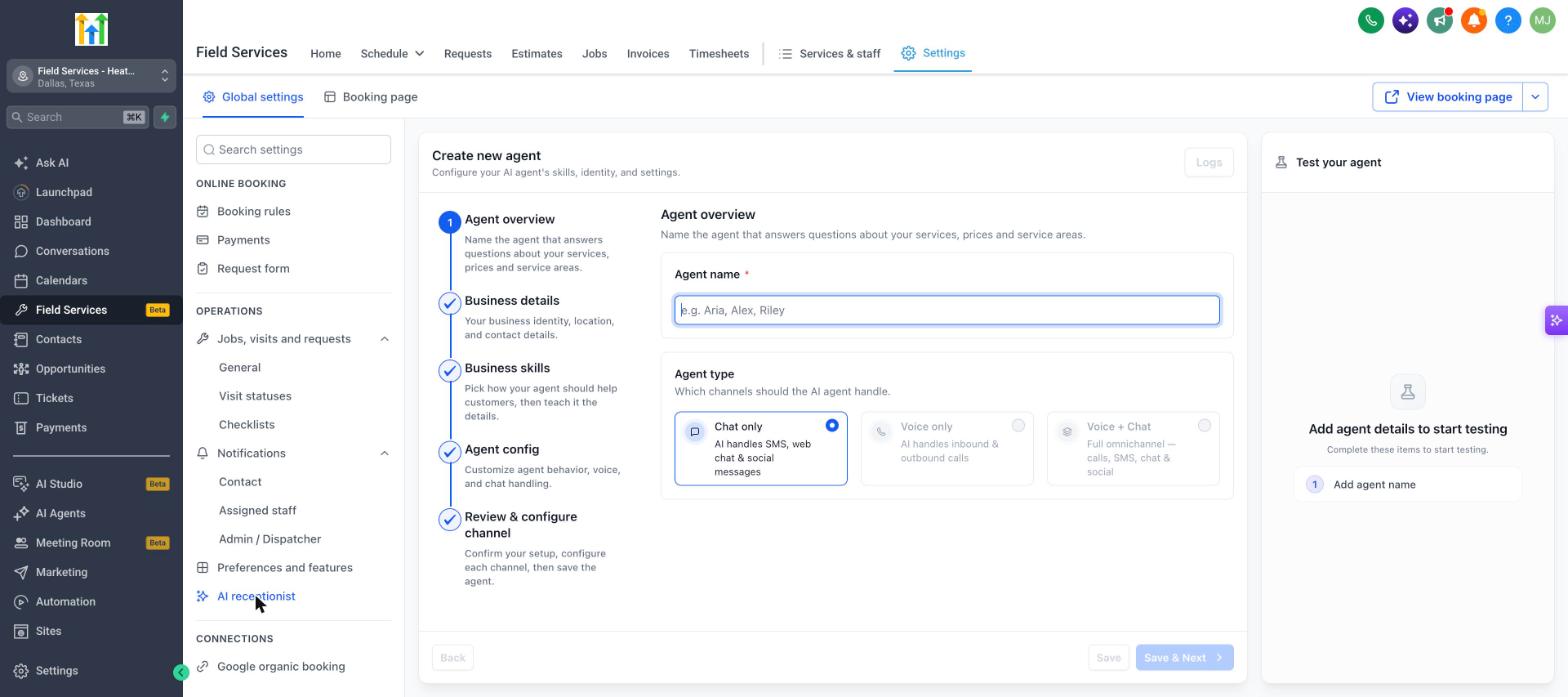Click the Back button
Image resolution: width=1568 pixels, height=697 pixels.
pyautogui.click(x=453, y=658)
